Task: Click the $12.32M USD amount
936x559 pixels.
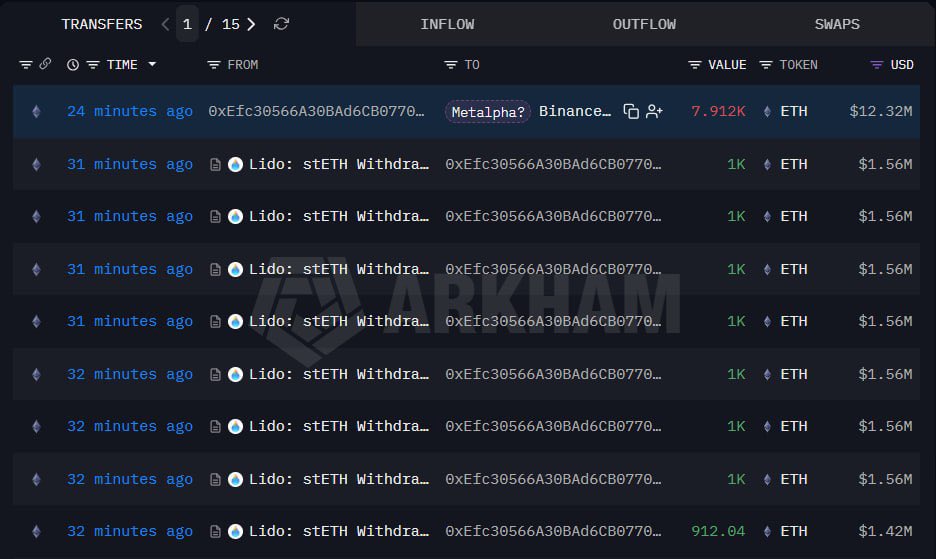Action: click(880, 112)
